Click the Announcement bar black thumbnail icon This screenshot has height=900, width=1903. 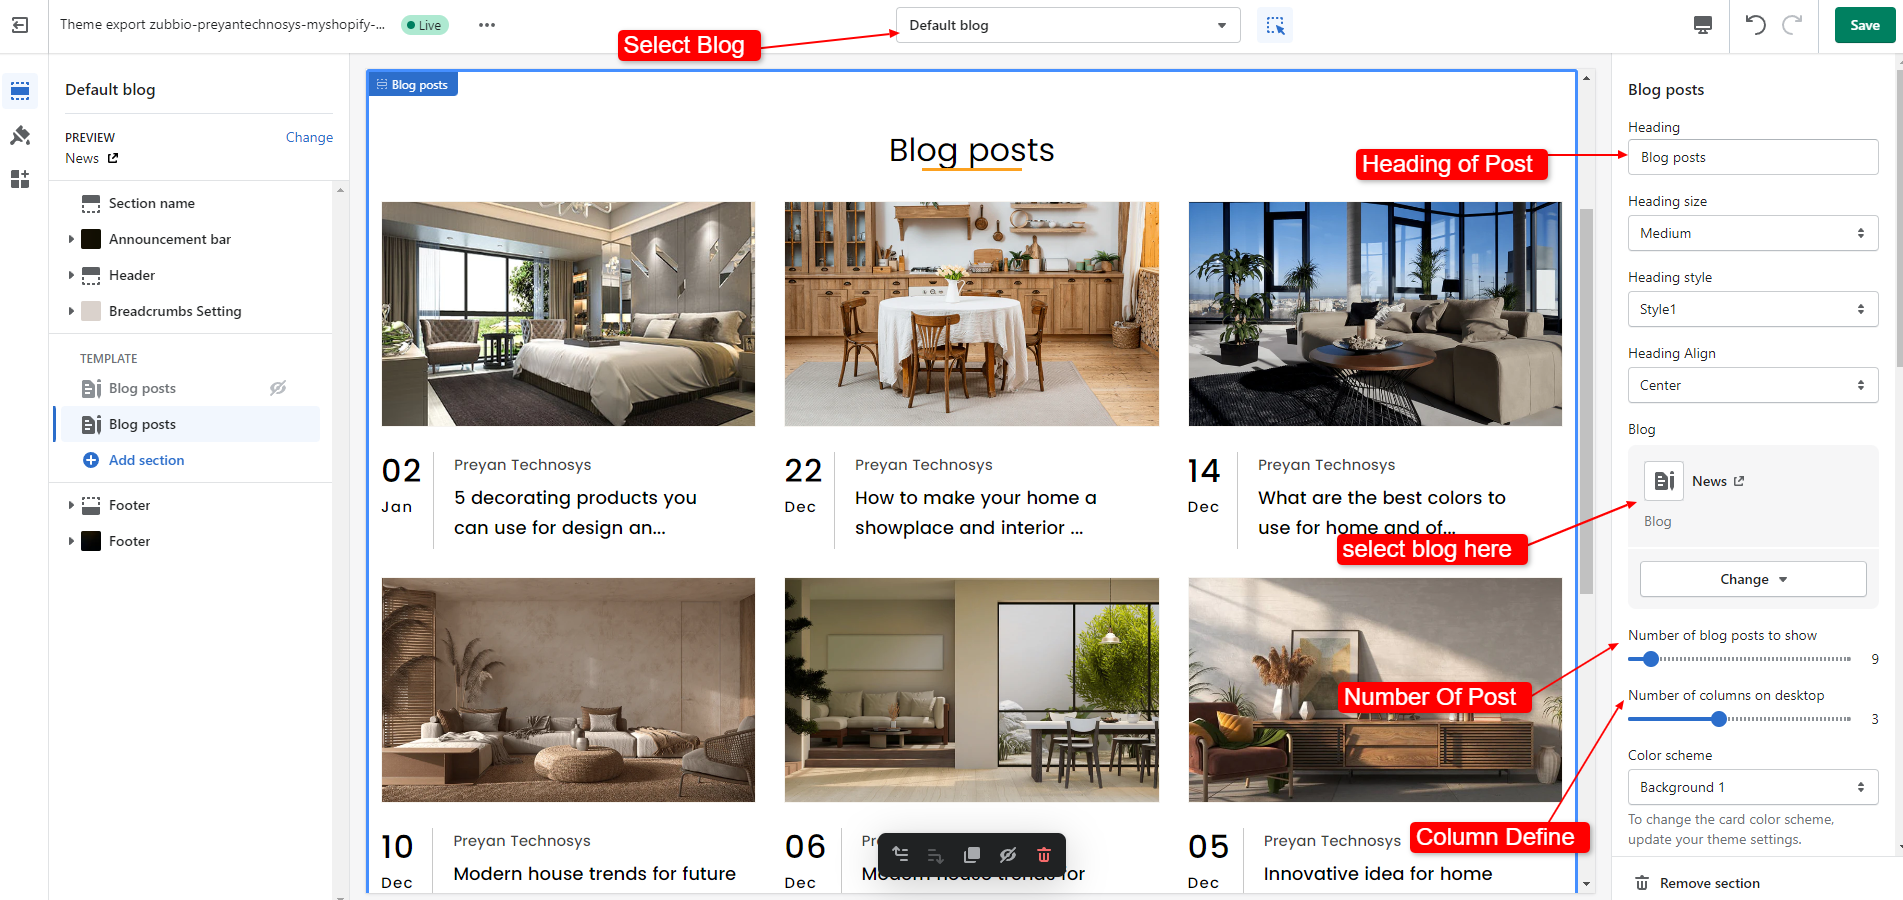(91, 239)
